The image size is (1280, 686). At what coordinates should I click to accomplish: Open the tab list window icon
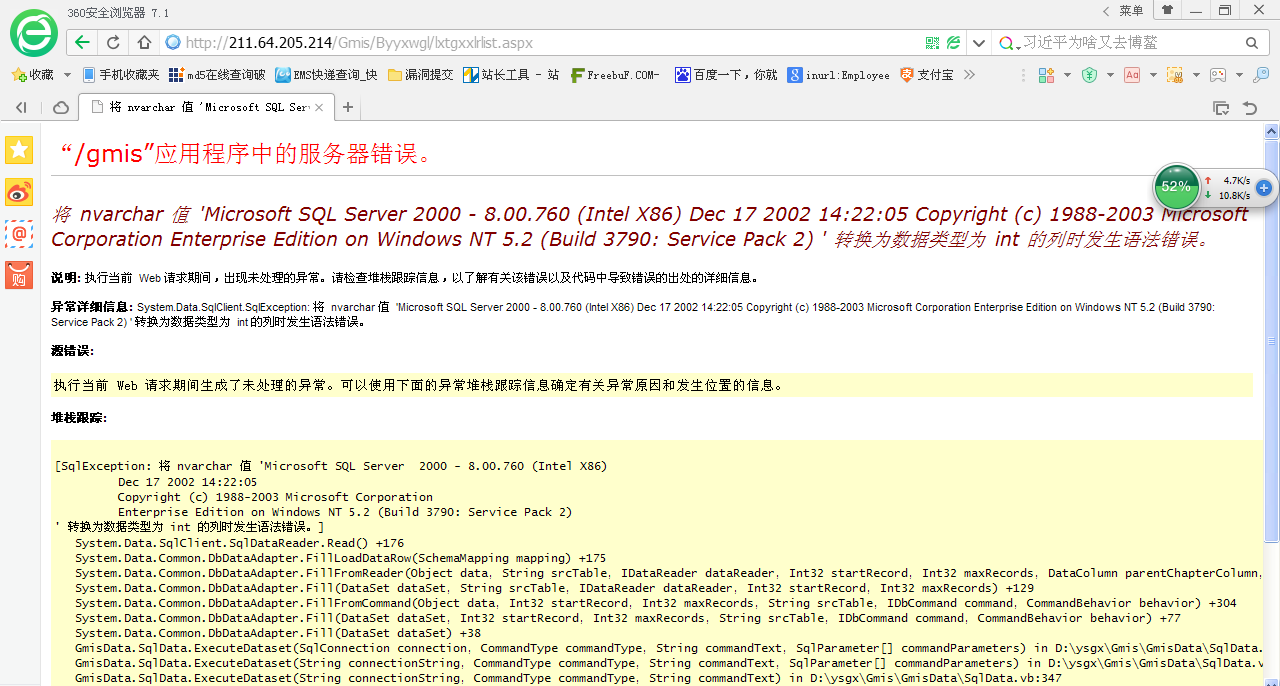tap(1221, 107)
